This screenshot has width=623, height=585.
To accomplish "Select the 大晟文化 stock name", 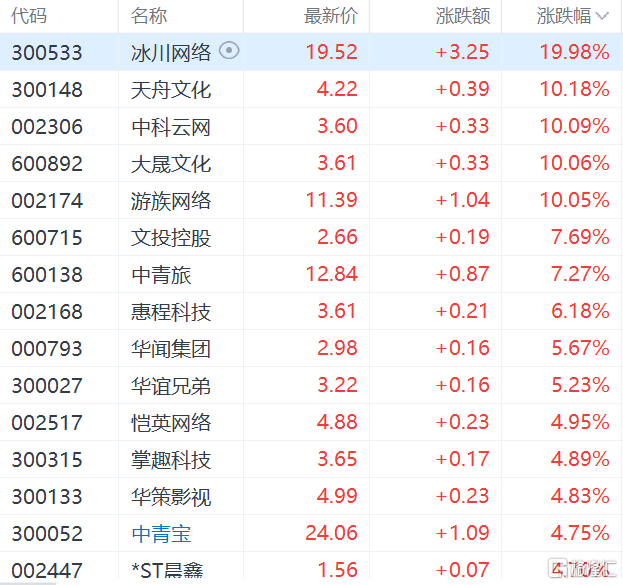I will [171, 164].
